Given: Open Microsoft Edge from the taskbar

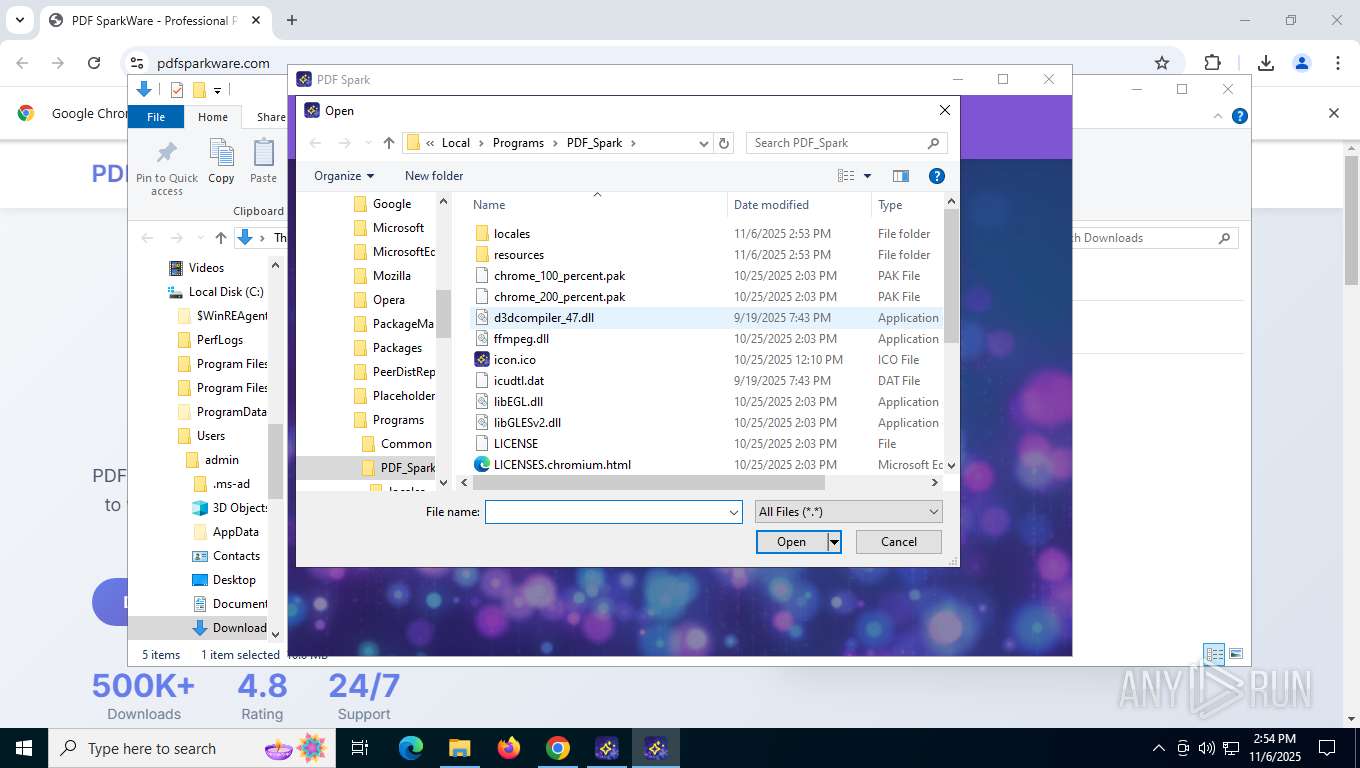Looking at the screenshot, I should pos(411,748).
